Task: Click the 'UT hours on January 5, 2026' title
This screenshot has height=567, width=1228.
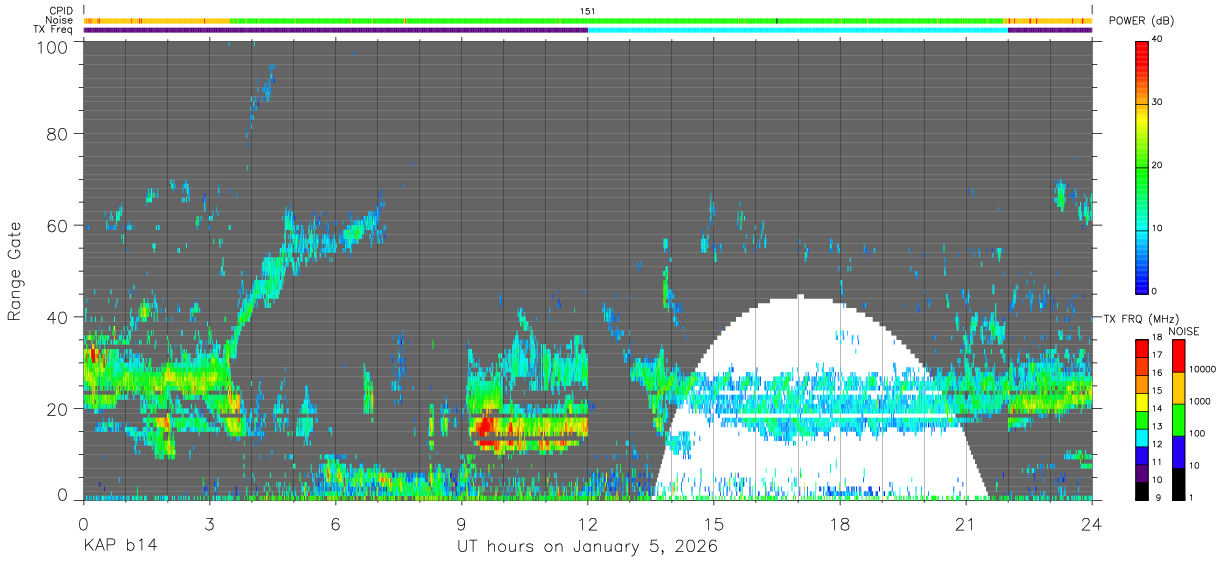Action: (587, 547)
